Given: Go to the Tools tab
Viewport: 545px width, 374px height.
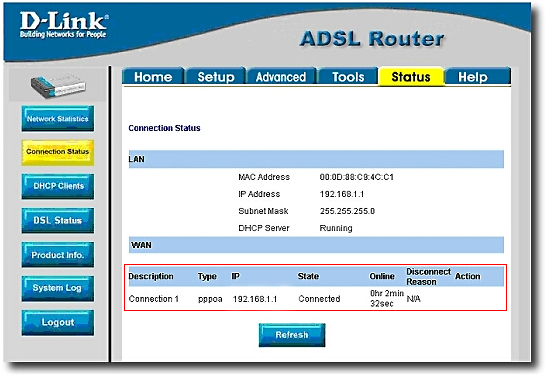Looking at the screenshot, I should pyautogui.click(x=348, y=76).
